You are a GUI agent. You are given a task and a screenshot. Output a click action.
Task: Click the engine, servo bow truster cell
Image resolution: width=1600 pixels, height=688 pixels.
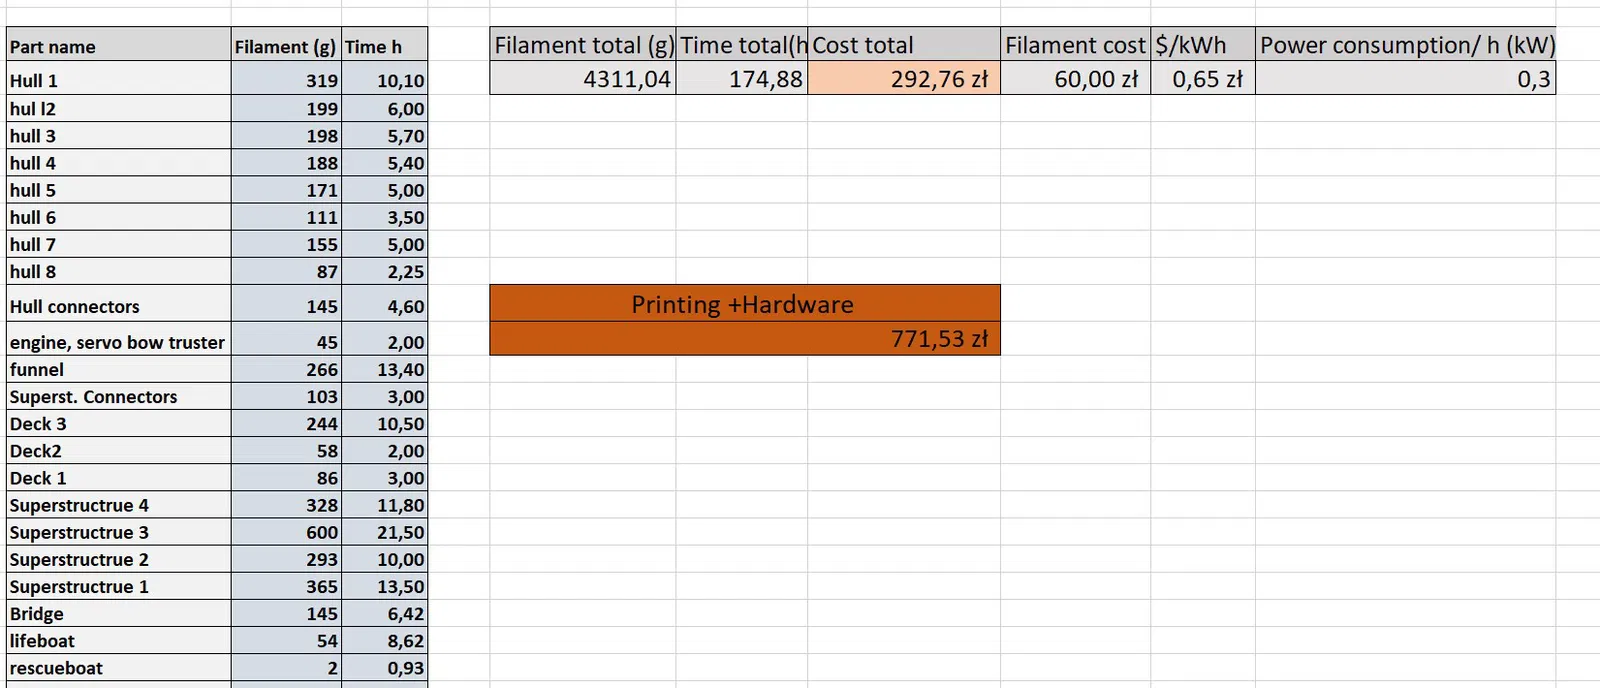tap(118, 343)
